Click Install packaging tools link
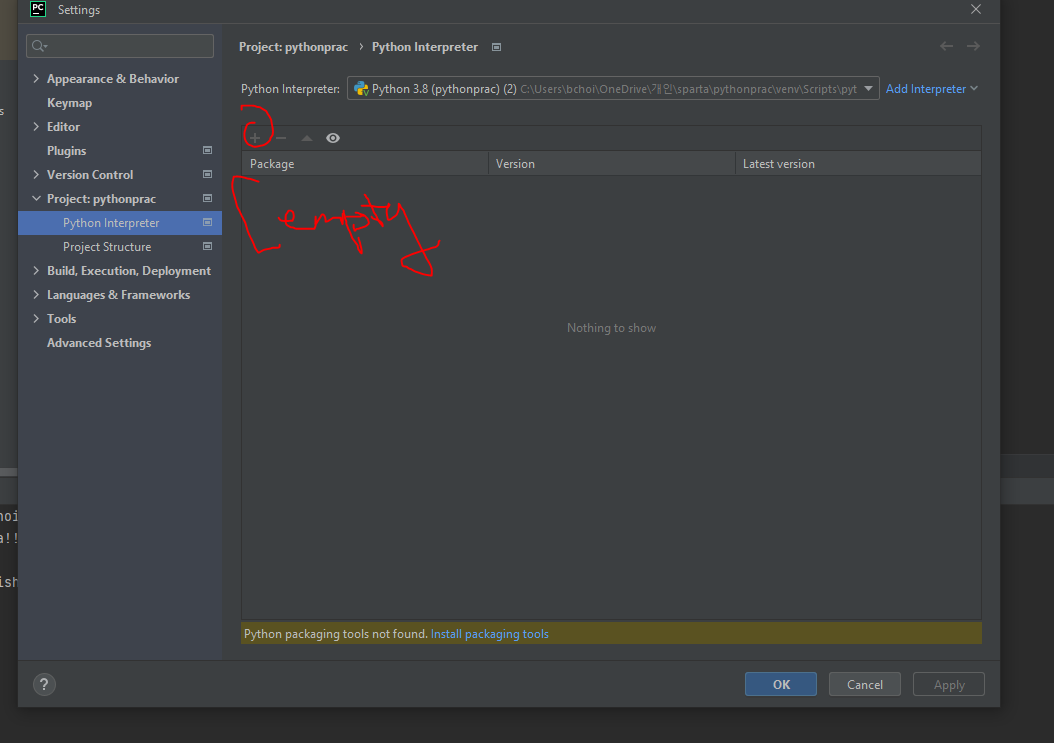 (x=489, y=634)
